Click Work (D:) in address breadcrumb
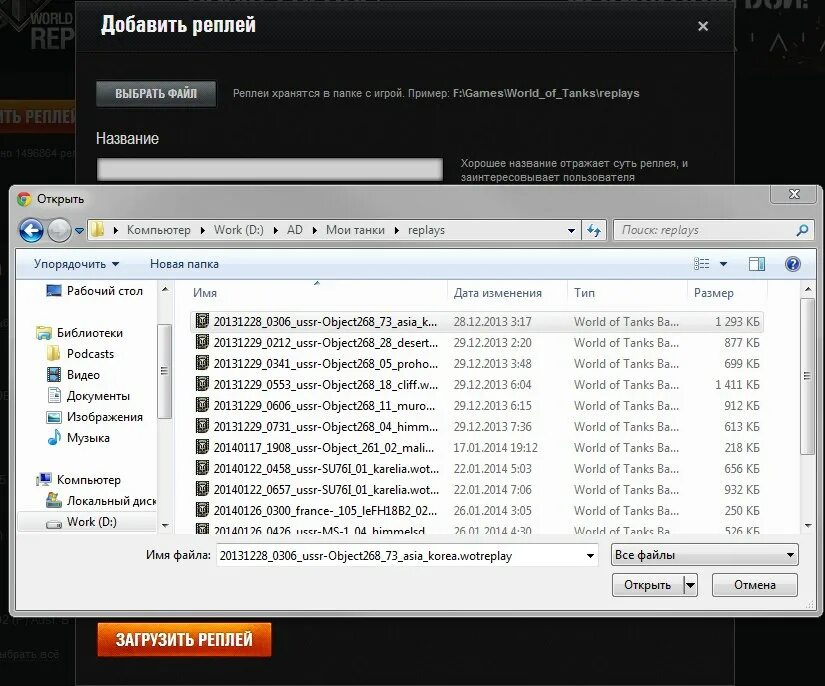Image resolution: width=825 pixels, height=686 pixels. pos(238,230)
